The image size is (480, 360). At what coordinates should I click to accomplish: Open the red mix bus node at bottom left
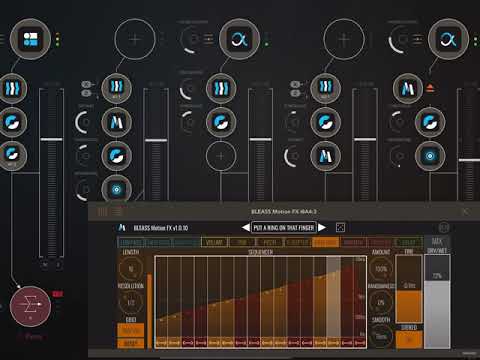30,306
